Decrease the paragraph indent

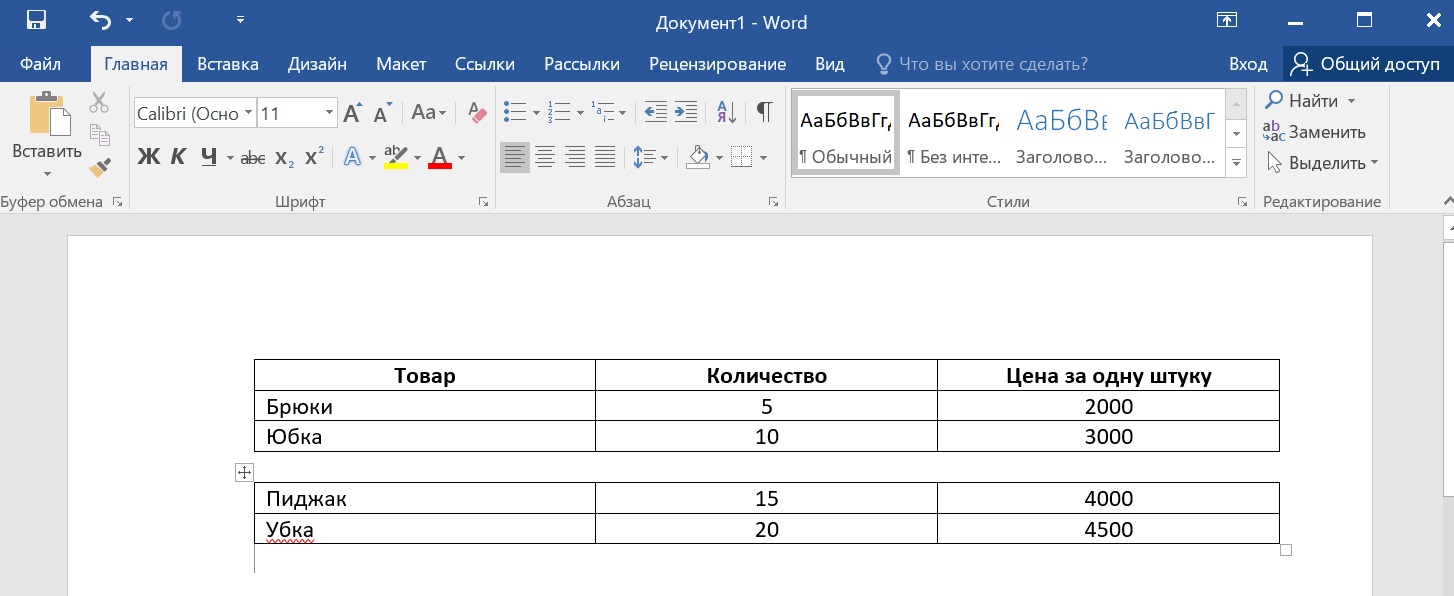click(x=656, y=112)
